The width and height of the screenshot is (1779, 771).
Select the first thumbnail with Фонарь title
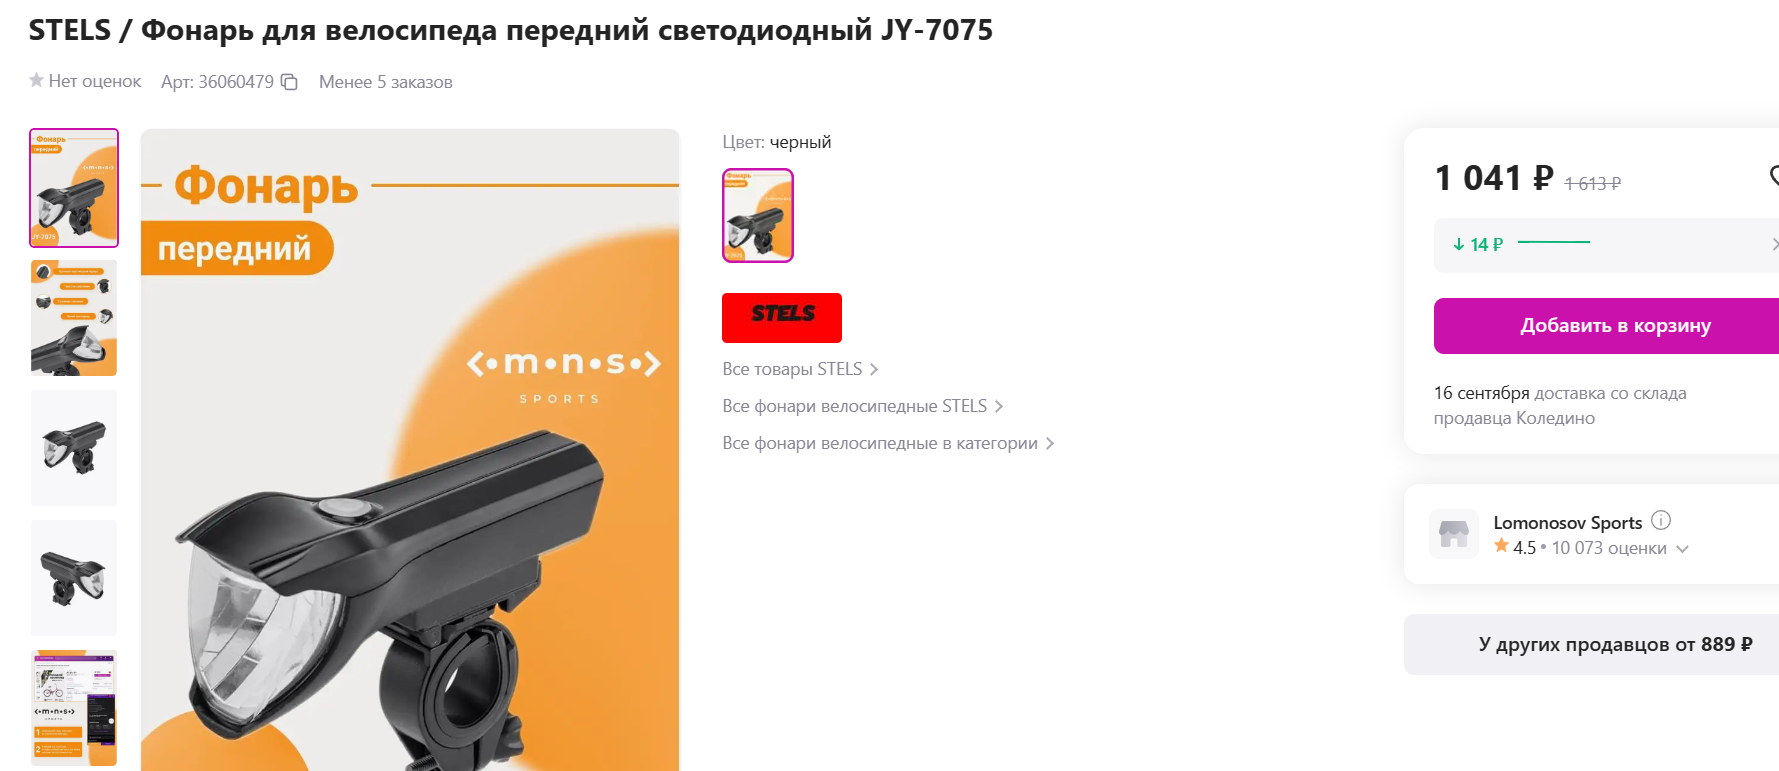pyautogui.click(x=74, y=188)
